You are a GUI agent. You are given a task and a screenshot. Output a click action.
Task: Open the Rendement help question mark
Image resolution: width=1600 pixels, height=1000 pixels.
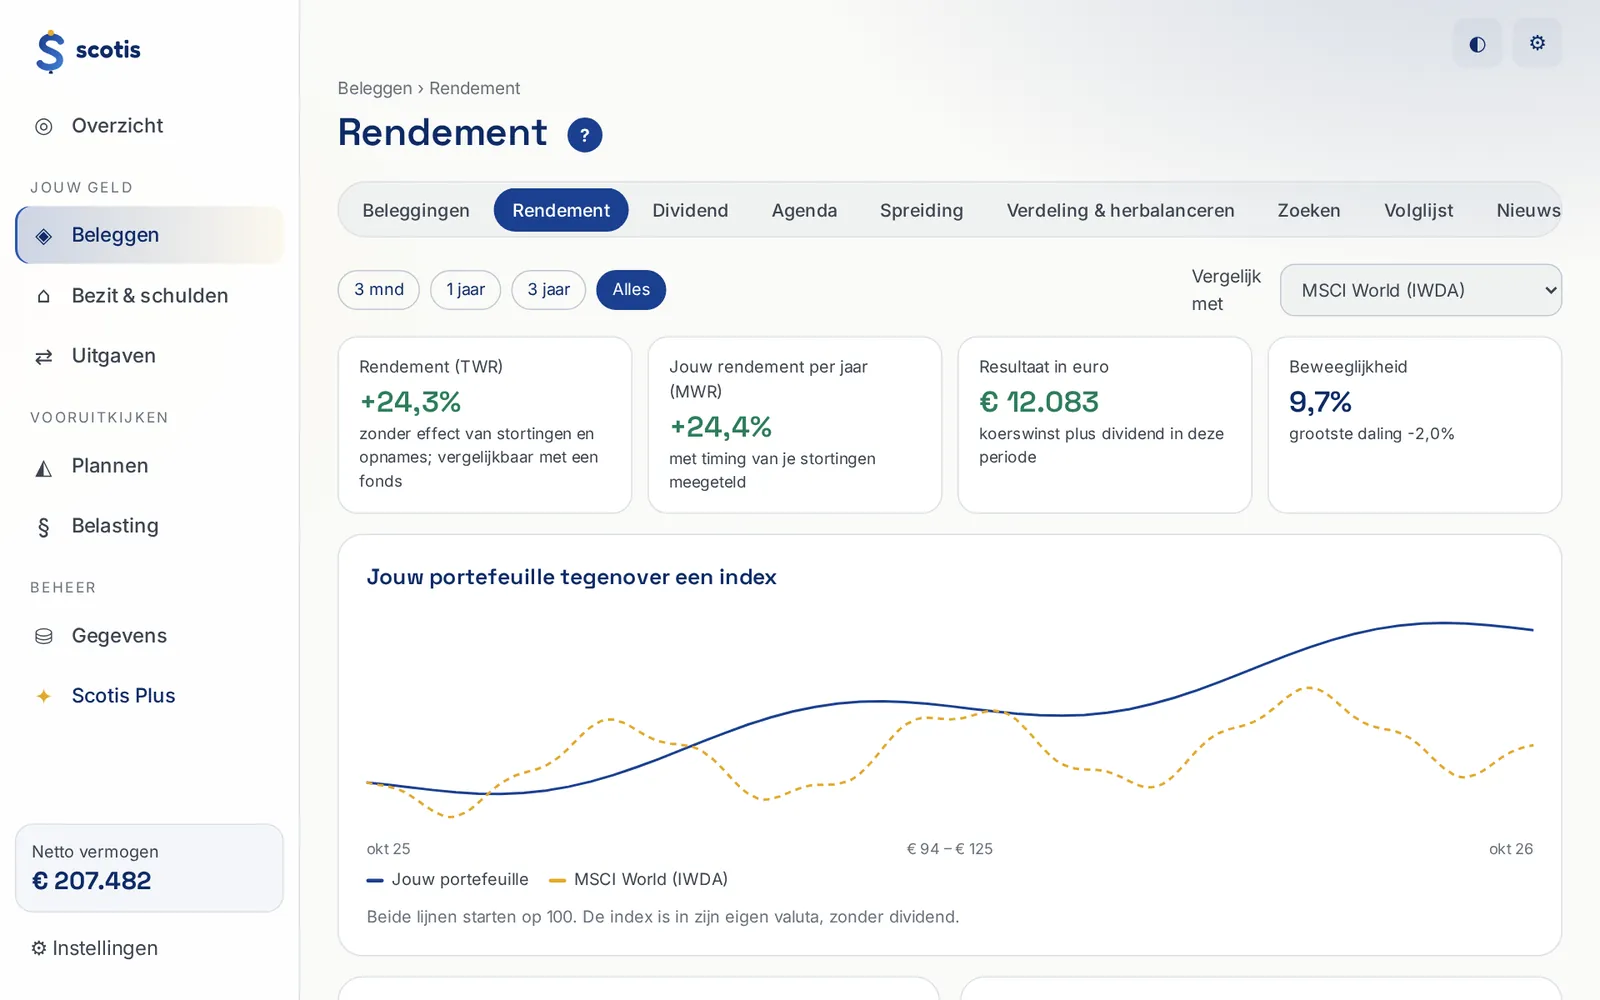click(x=585, y=135)
